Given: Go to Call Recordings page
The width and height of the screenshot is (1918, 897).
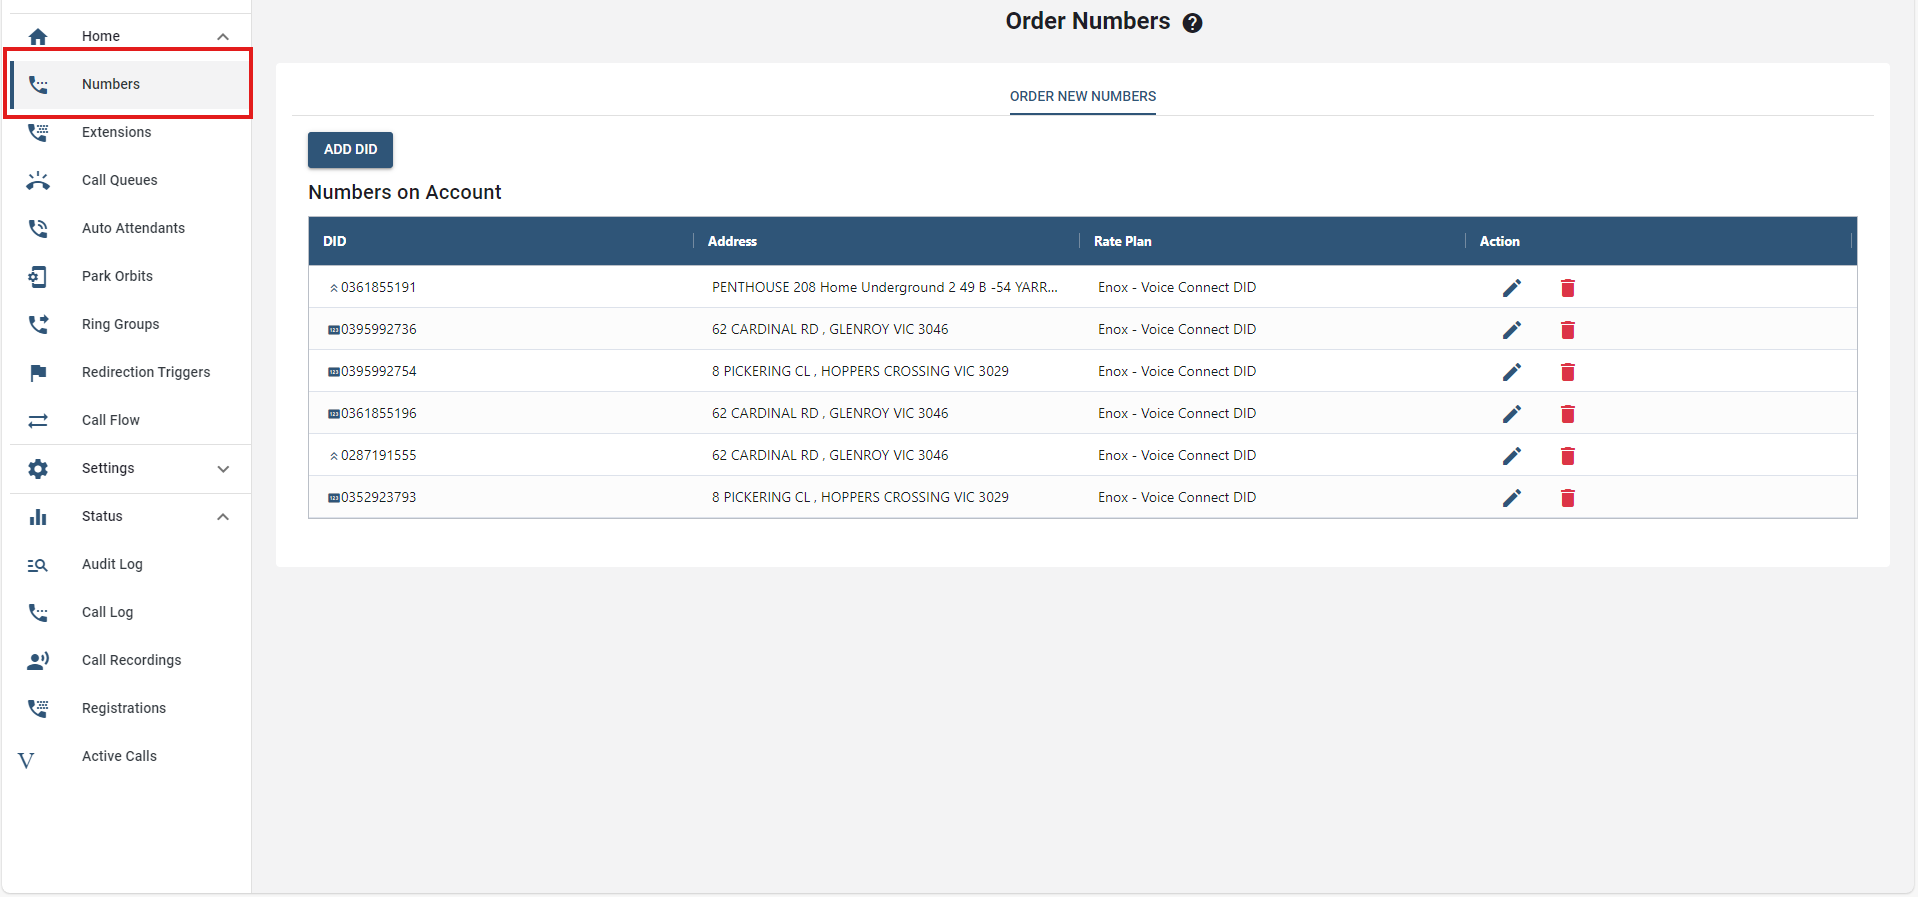Looking at the screenshot, I should 131,661.
